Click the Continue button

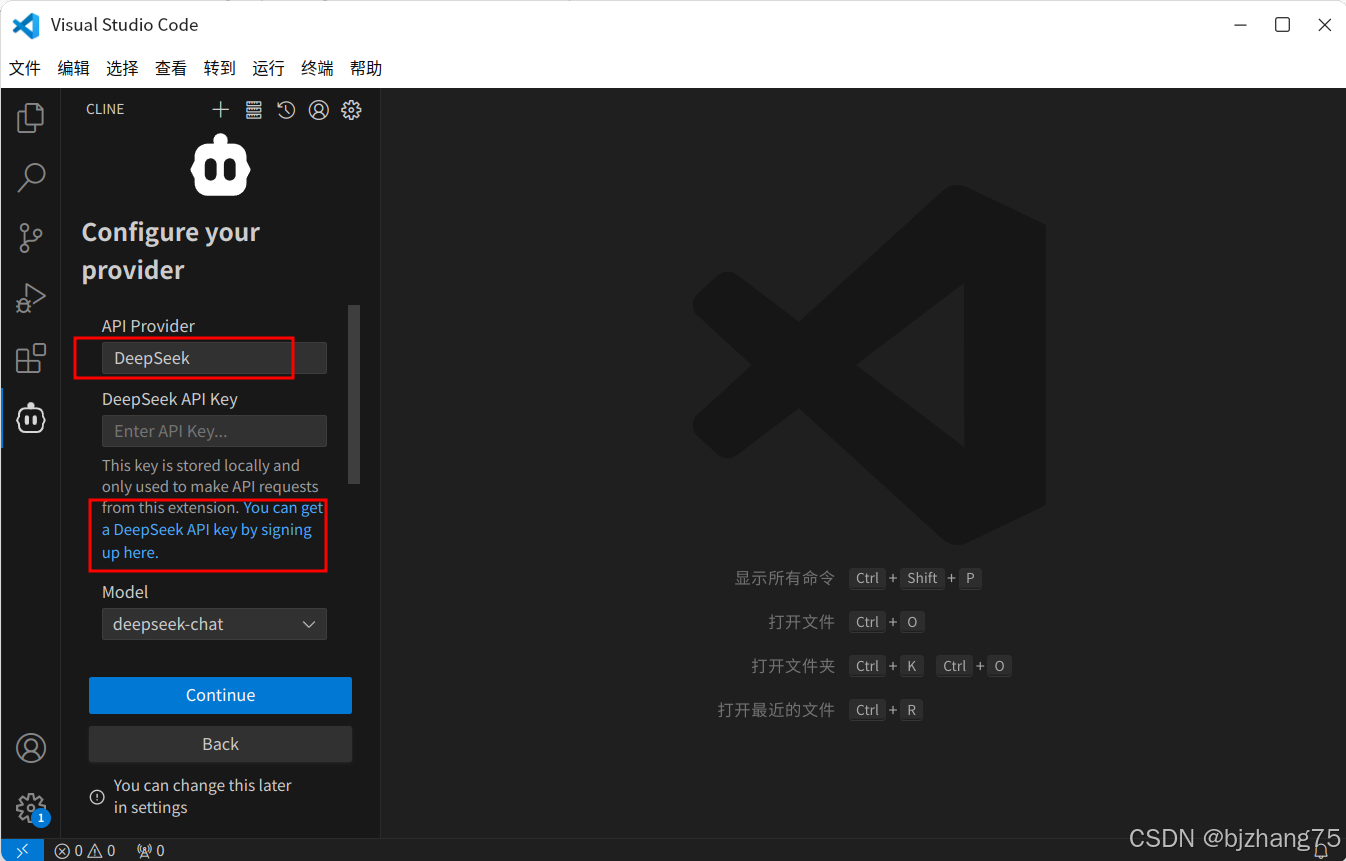pos(220,695)
